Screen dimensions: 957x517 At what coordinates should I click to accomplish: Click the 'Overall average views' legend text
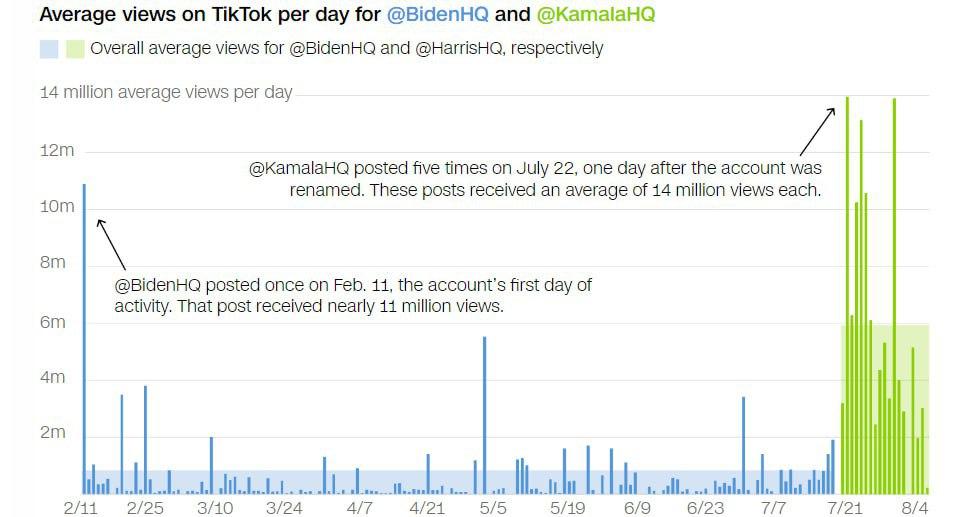(x=346, y=48)
